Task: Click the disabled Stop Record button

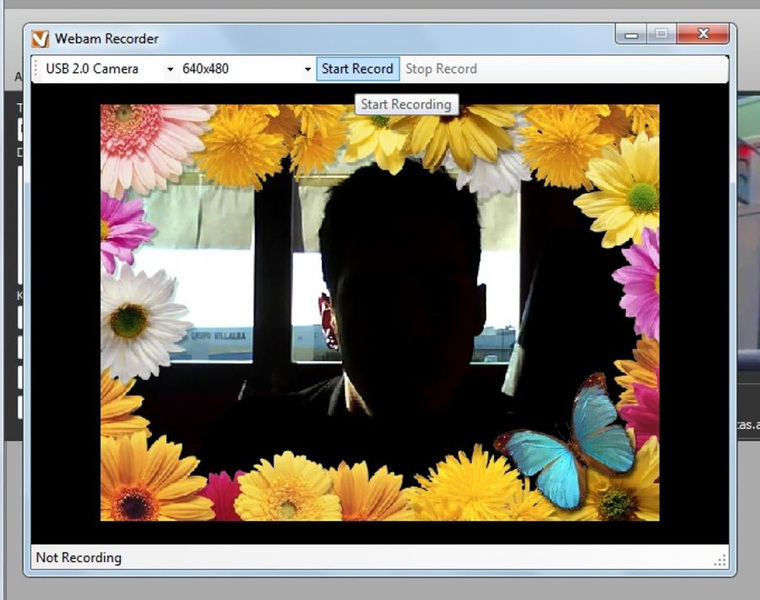Action: pyautogui.click(x=441, y=69)
